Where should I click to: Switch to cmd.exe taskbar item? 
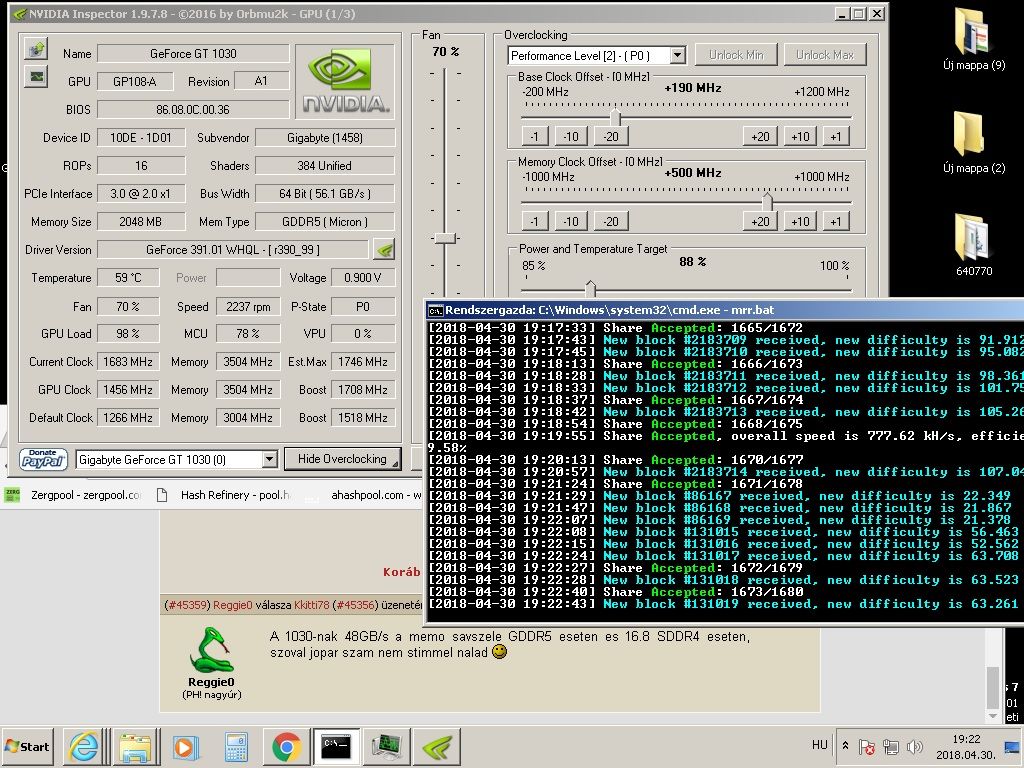click(336, 746)
